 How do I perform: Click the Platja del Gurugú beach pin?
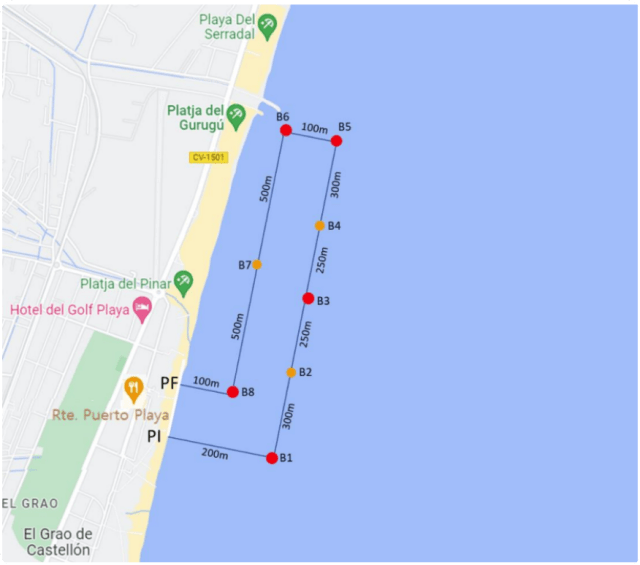point(236,117)
